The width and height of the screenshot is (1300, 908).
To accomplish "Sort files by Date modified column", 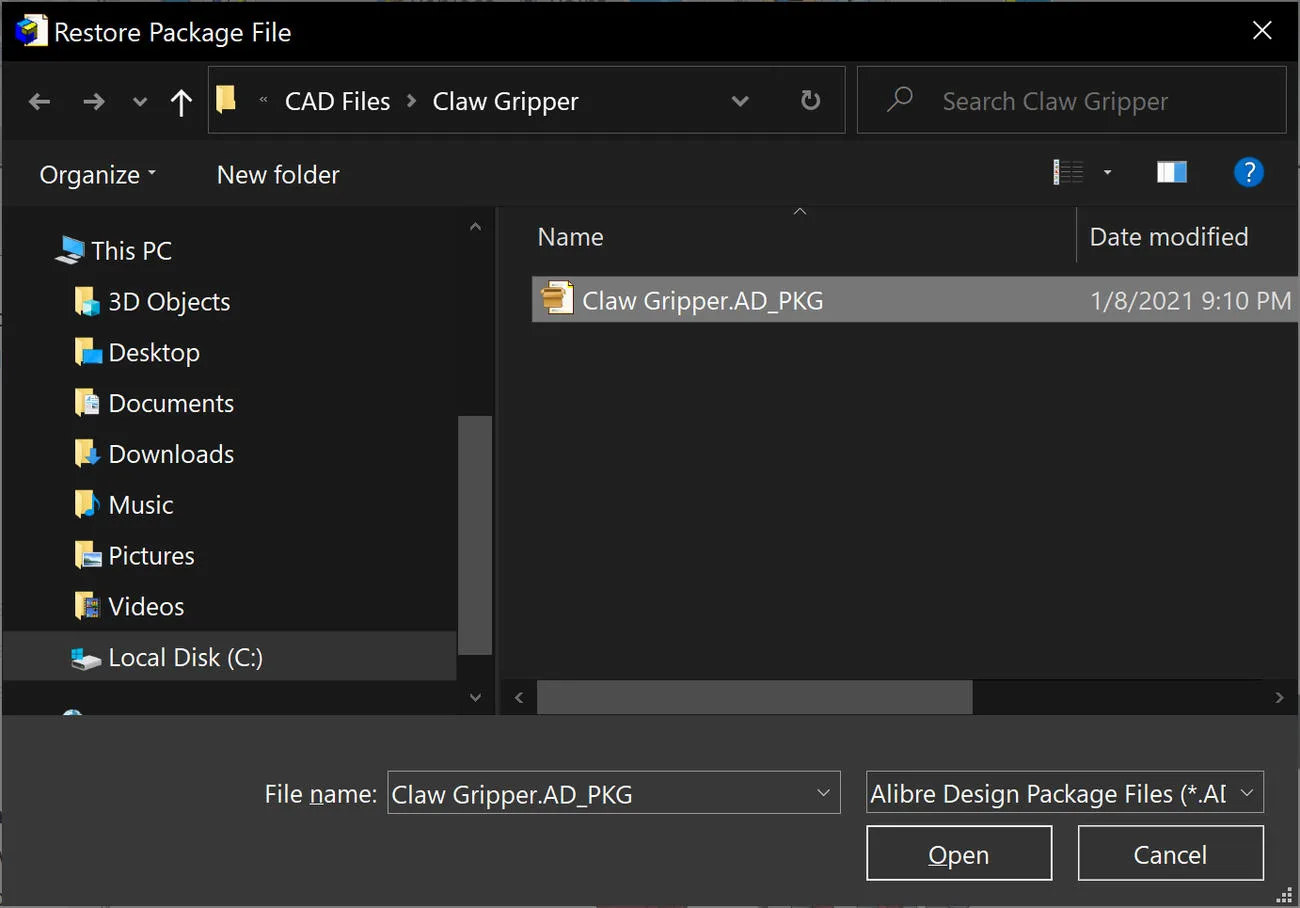I will [x=1169, y=237].
